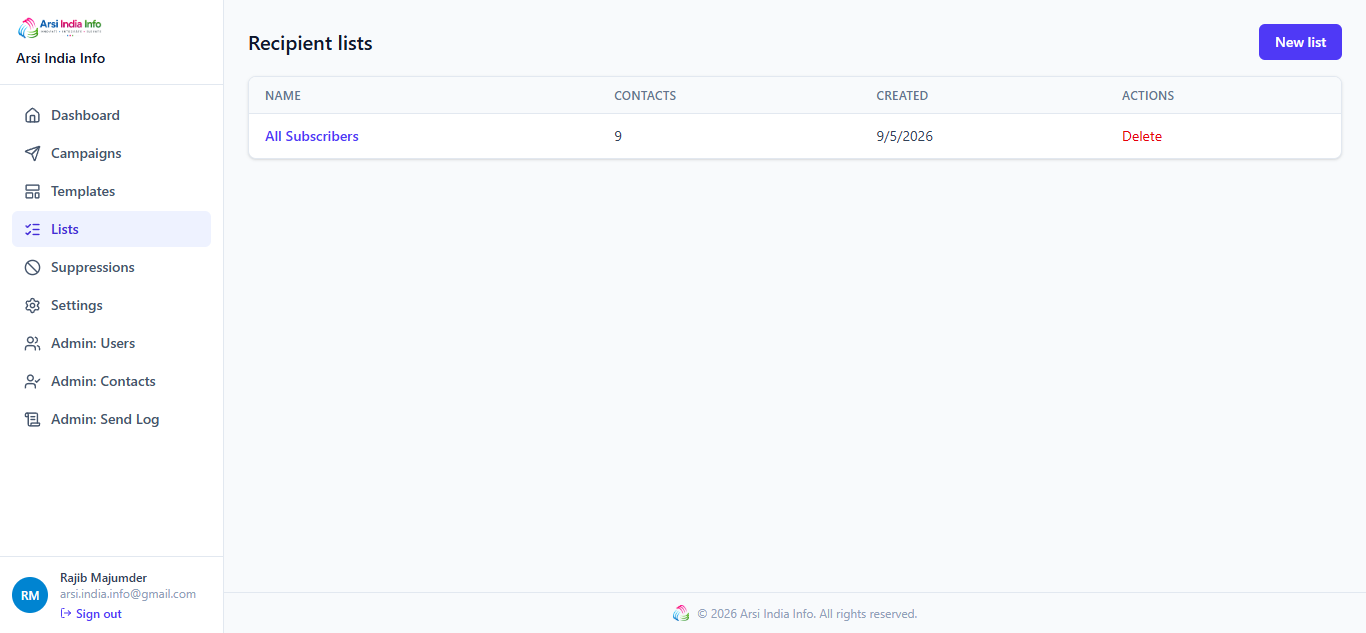
Task: Click the created date 9/5/2026
Action: [x=905, y=136]
